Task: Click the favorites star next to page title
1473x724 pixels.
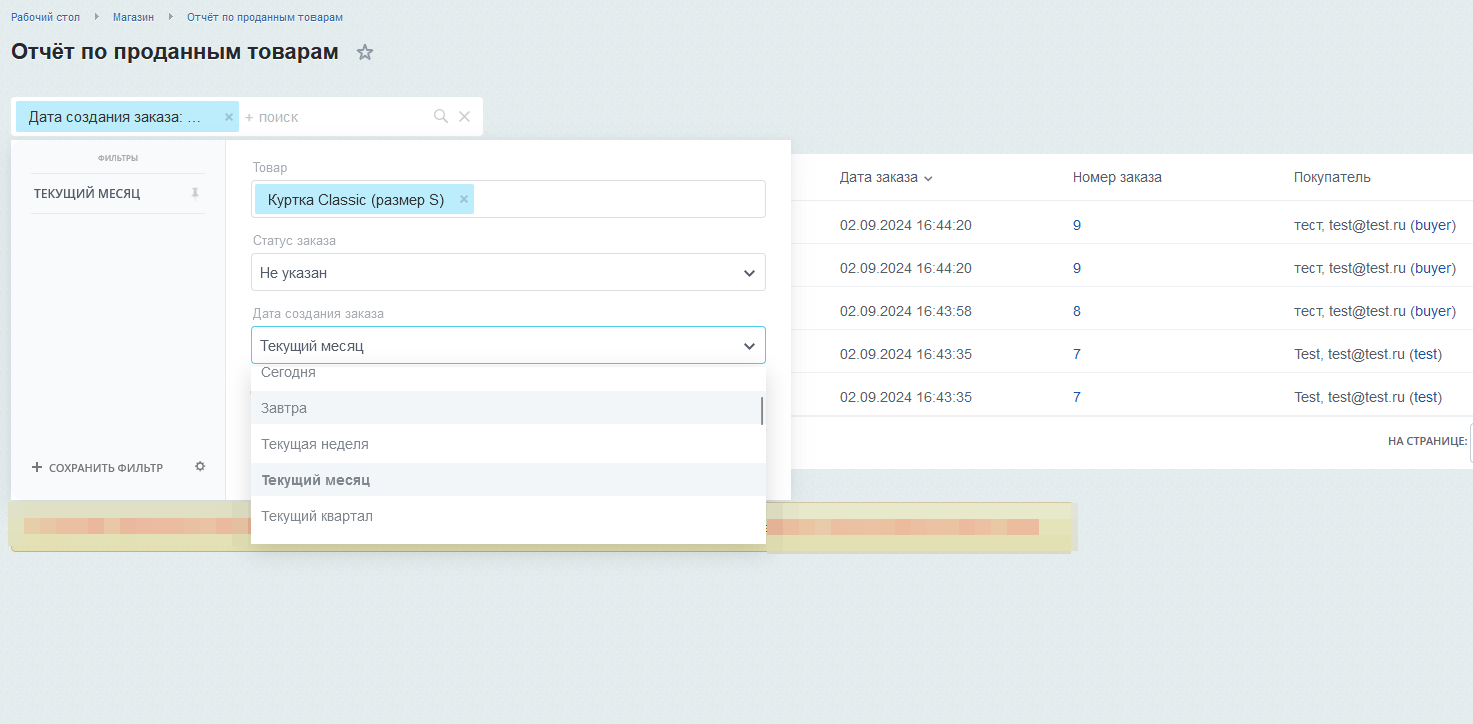Action: [x=365, y=53]
